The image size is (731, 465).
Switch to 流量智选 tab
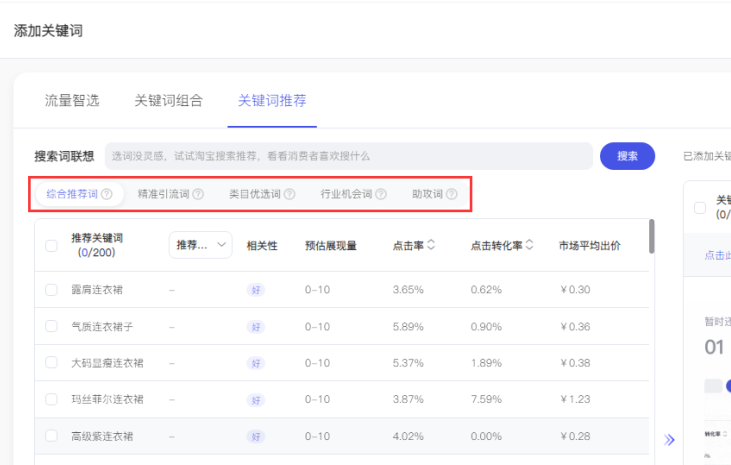click(72, 101)
